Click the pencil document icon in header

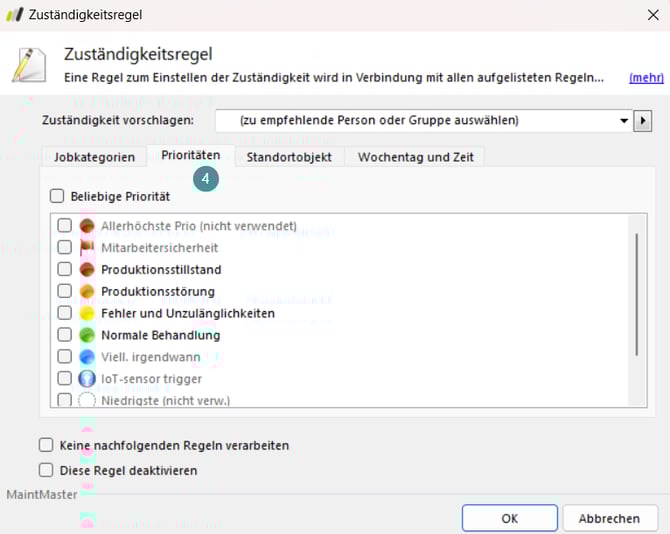[29, 65]
